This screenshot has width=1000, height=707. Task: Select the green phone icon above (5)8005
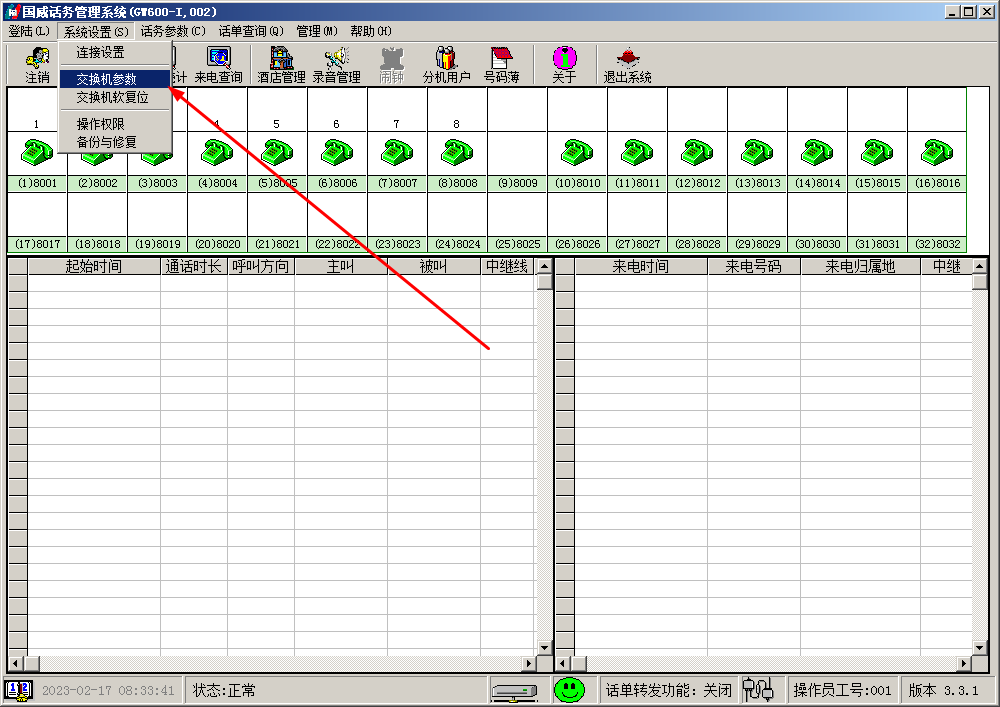point(277,153)
